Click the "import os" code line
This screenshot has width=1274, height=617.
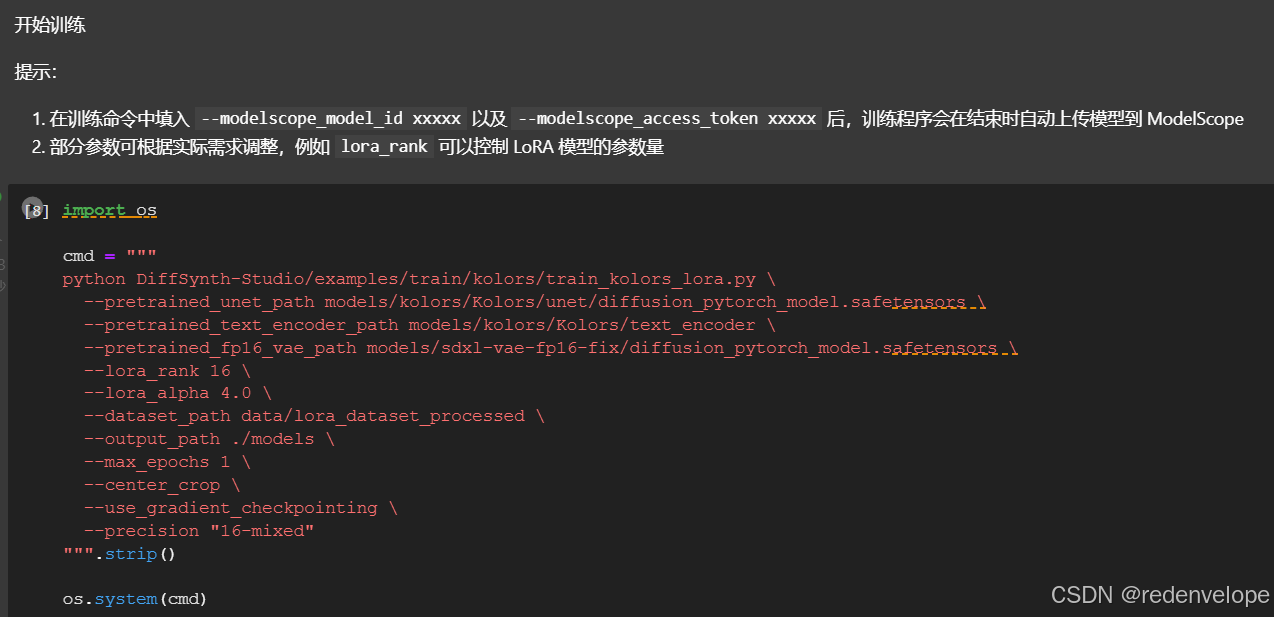tap(110, 210)
